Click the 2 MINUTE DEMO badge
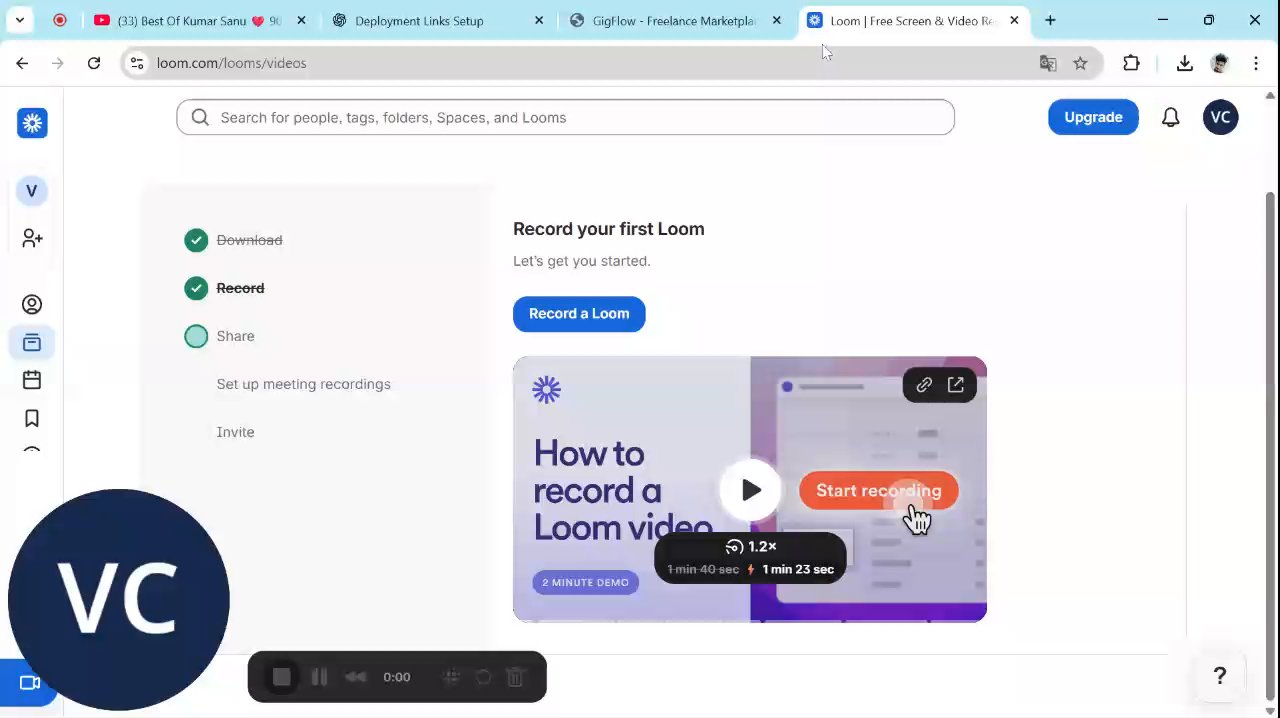The height and width of the screenshot is (718, 1280). pos(585,582)
